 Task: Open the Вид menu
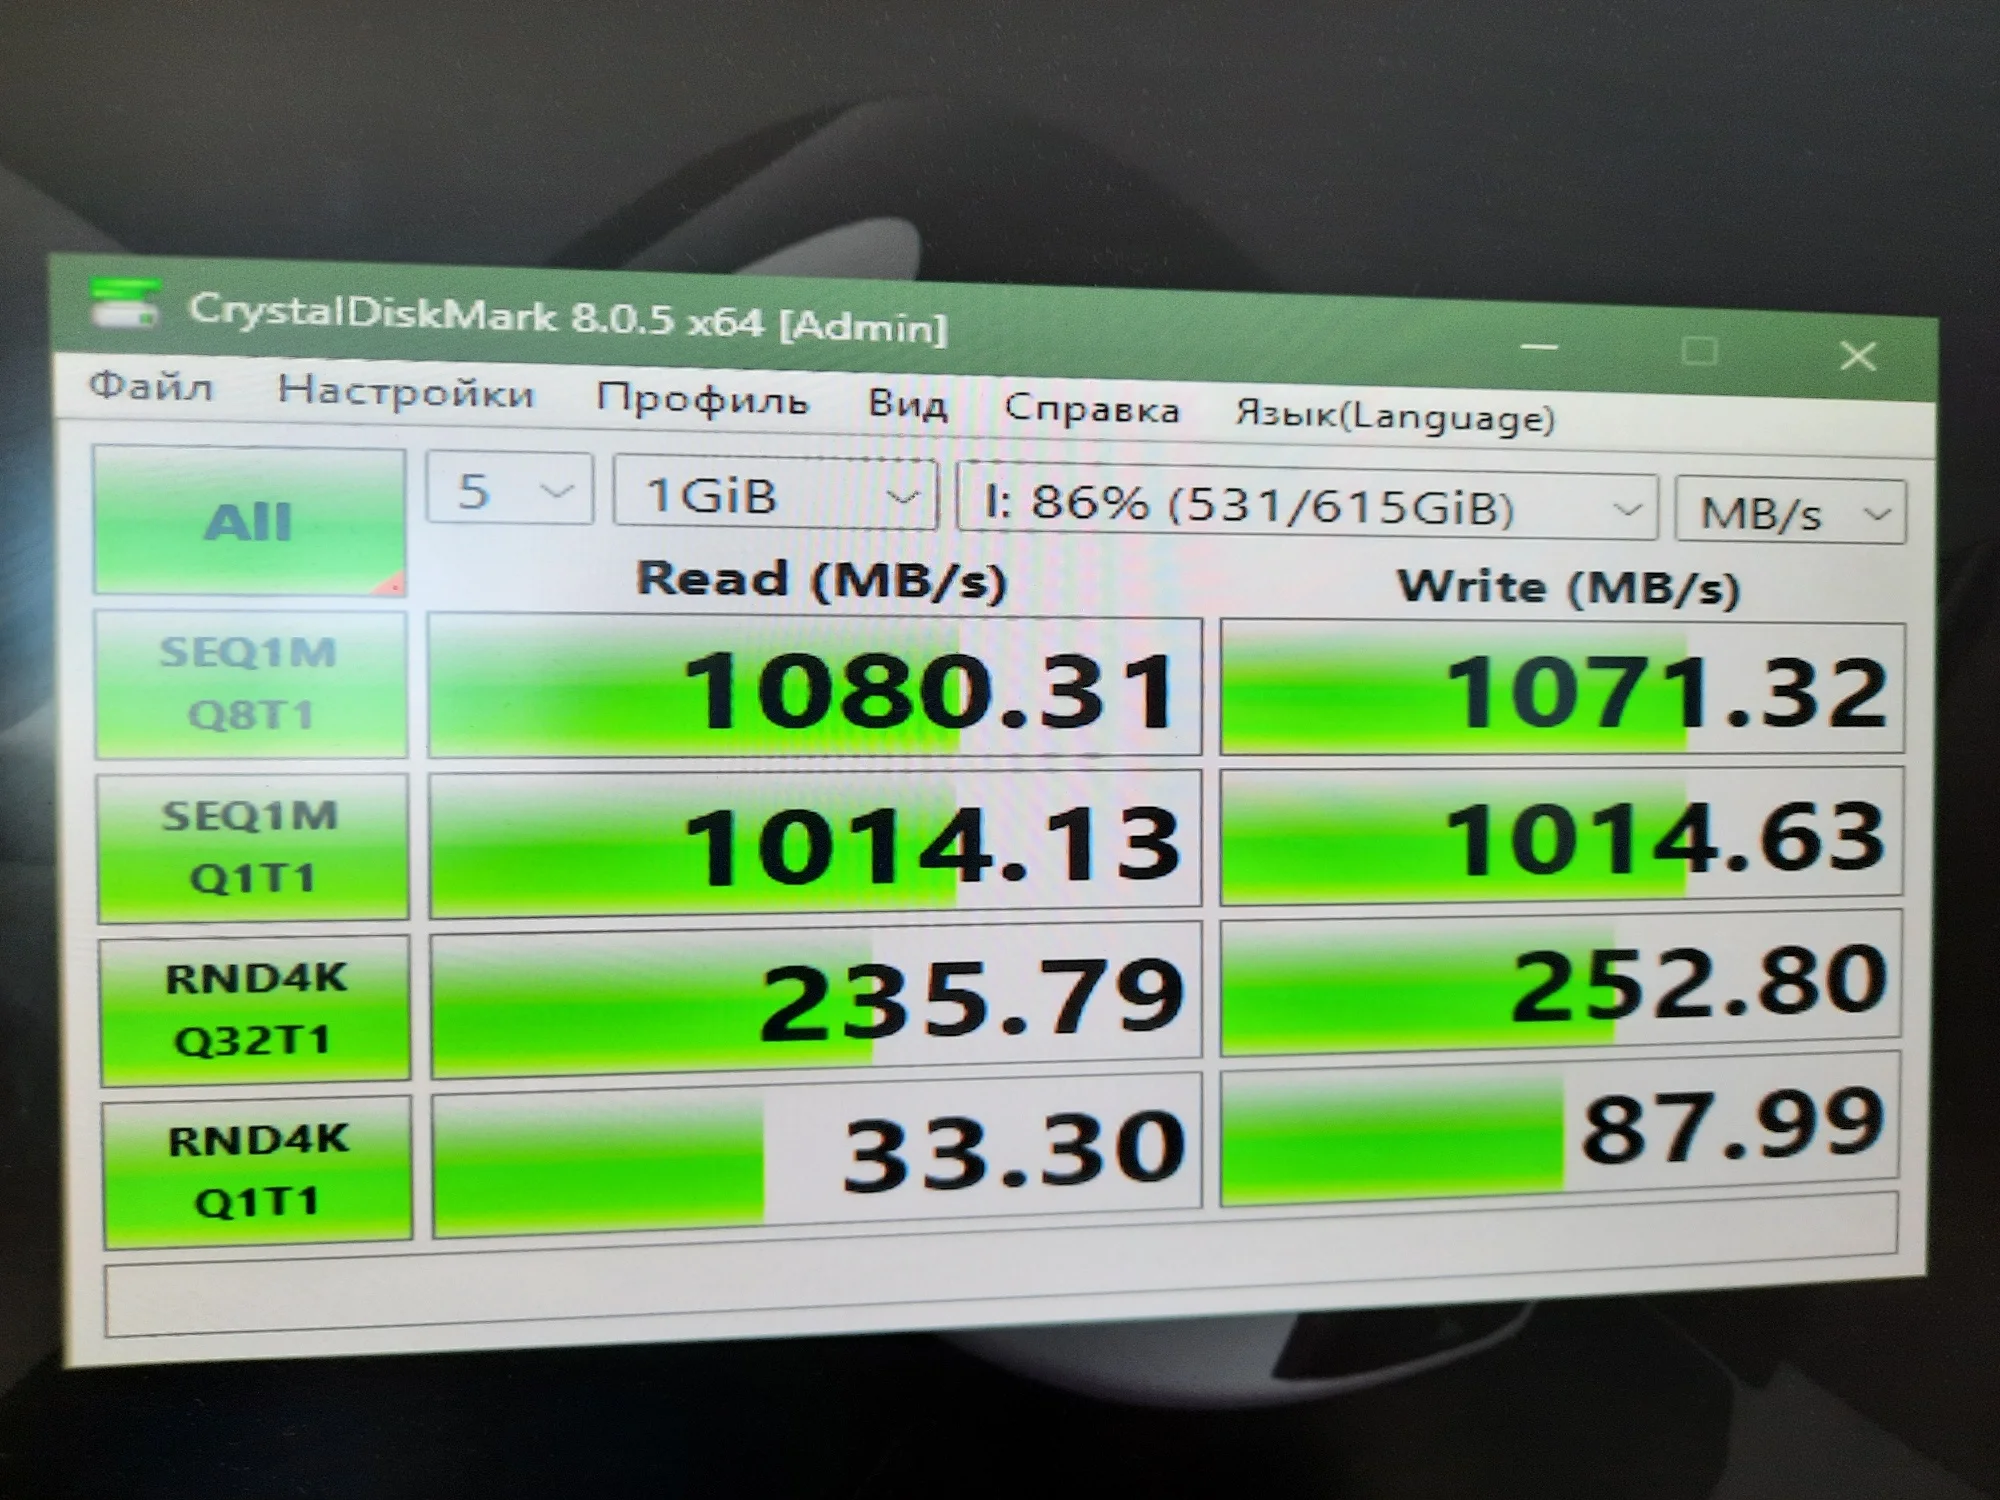(x=907, y=405)
